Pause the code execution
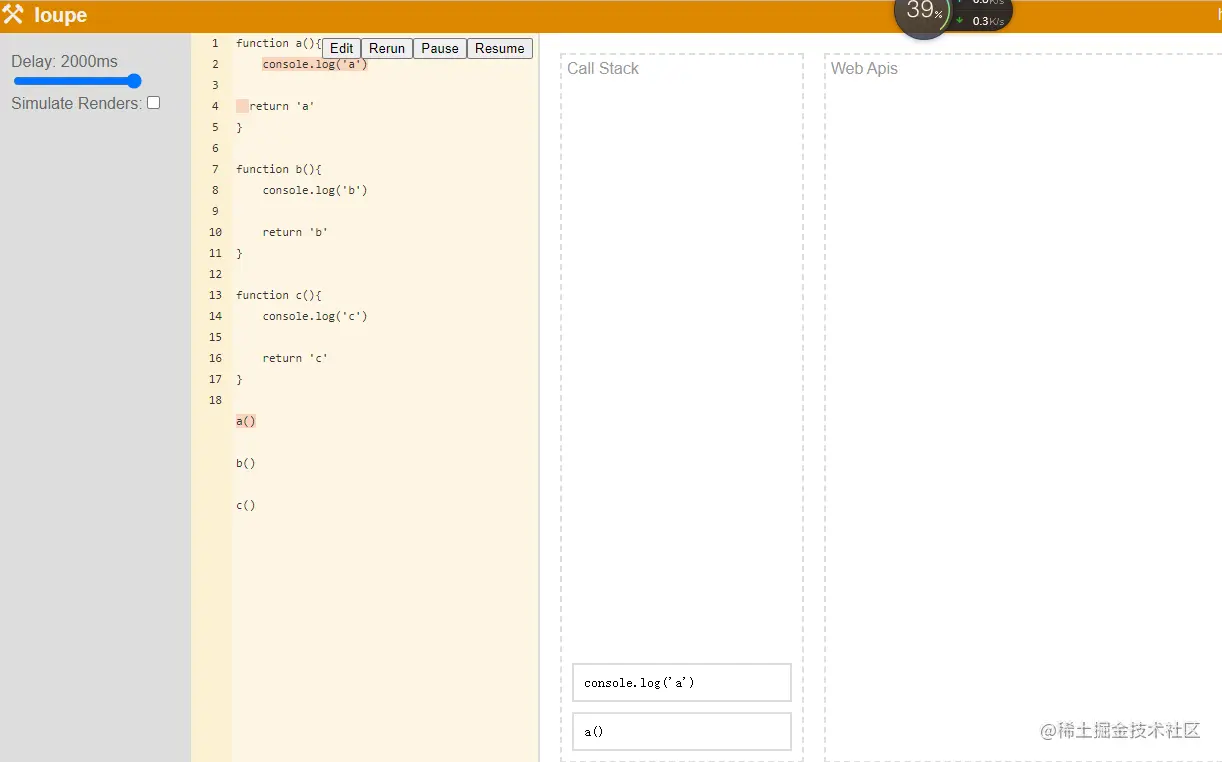The image size is (1222, 762). (x=440, y=48)
